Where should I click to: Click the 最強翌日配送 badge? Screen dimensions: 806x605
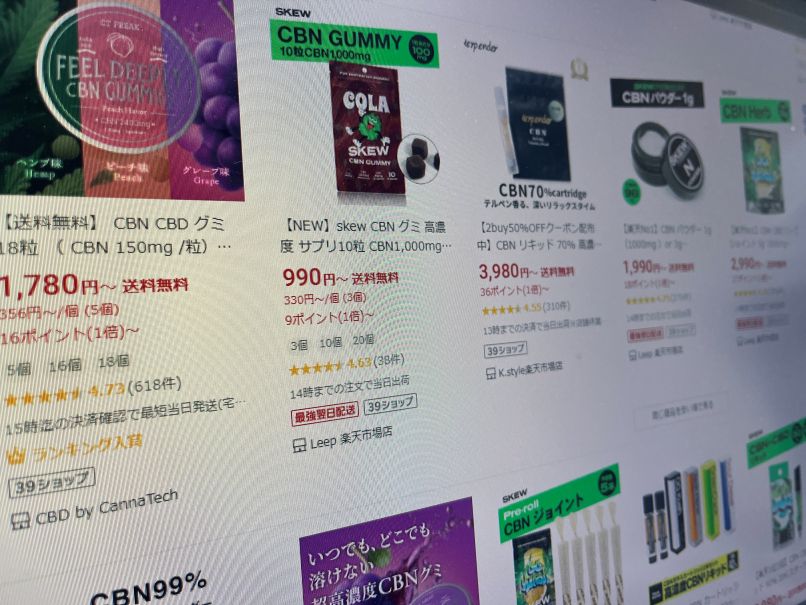325,412
